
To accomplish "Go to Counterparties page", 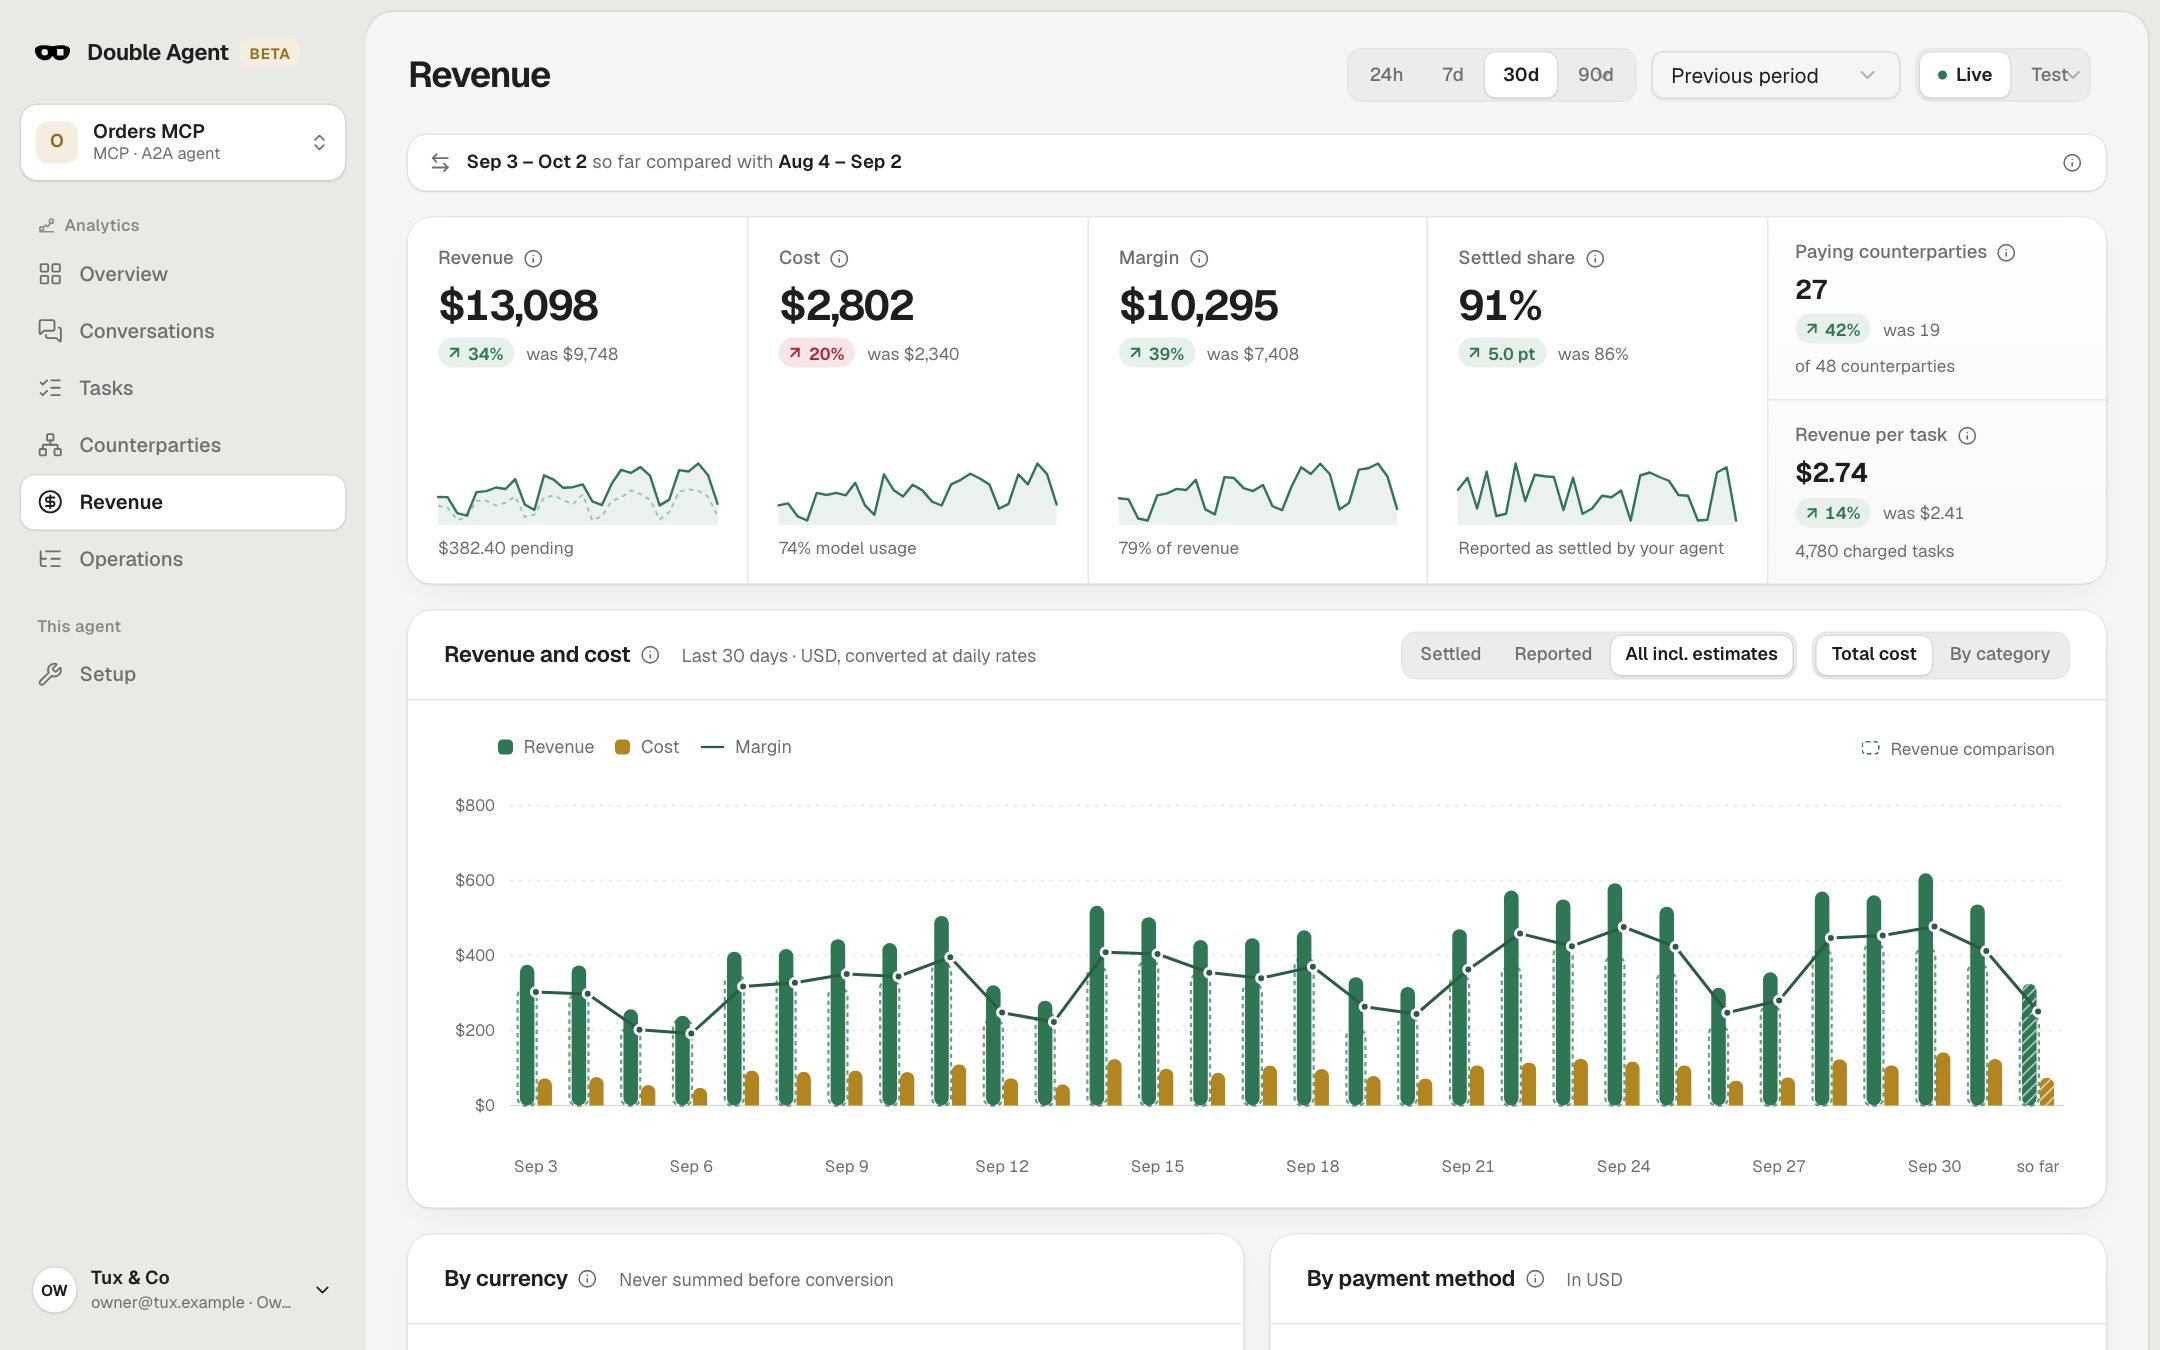I will tap(183, 445).
